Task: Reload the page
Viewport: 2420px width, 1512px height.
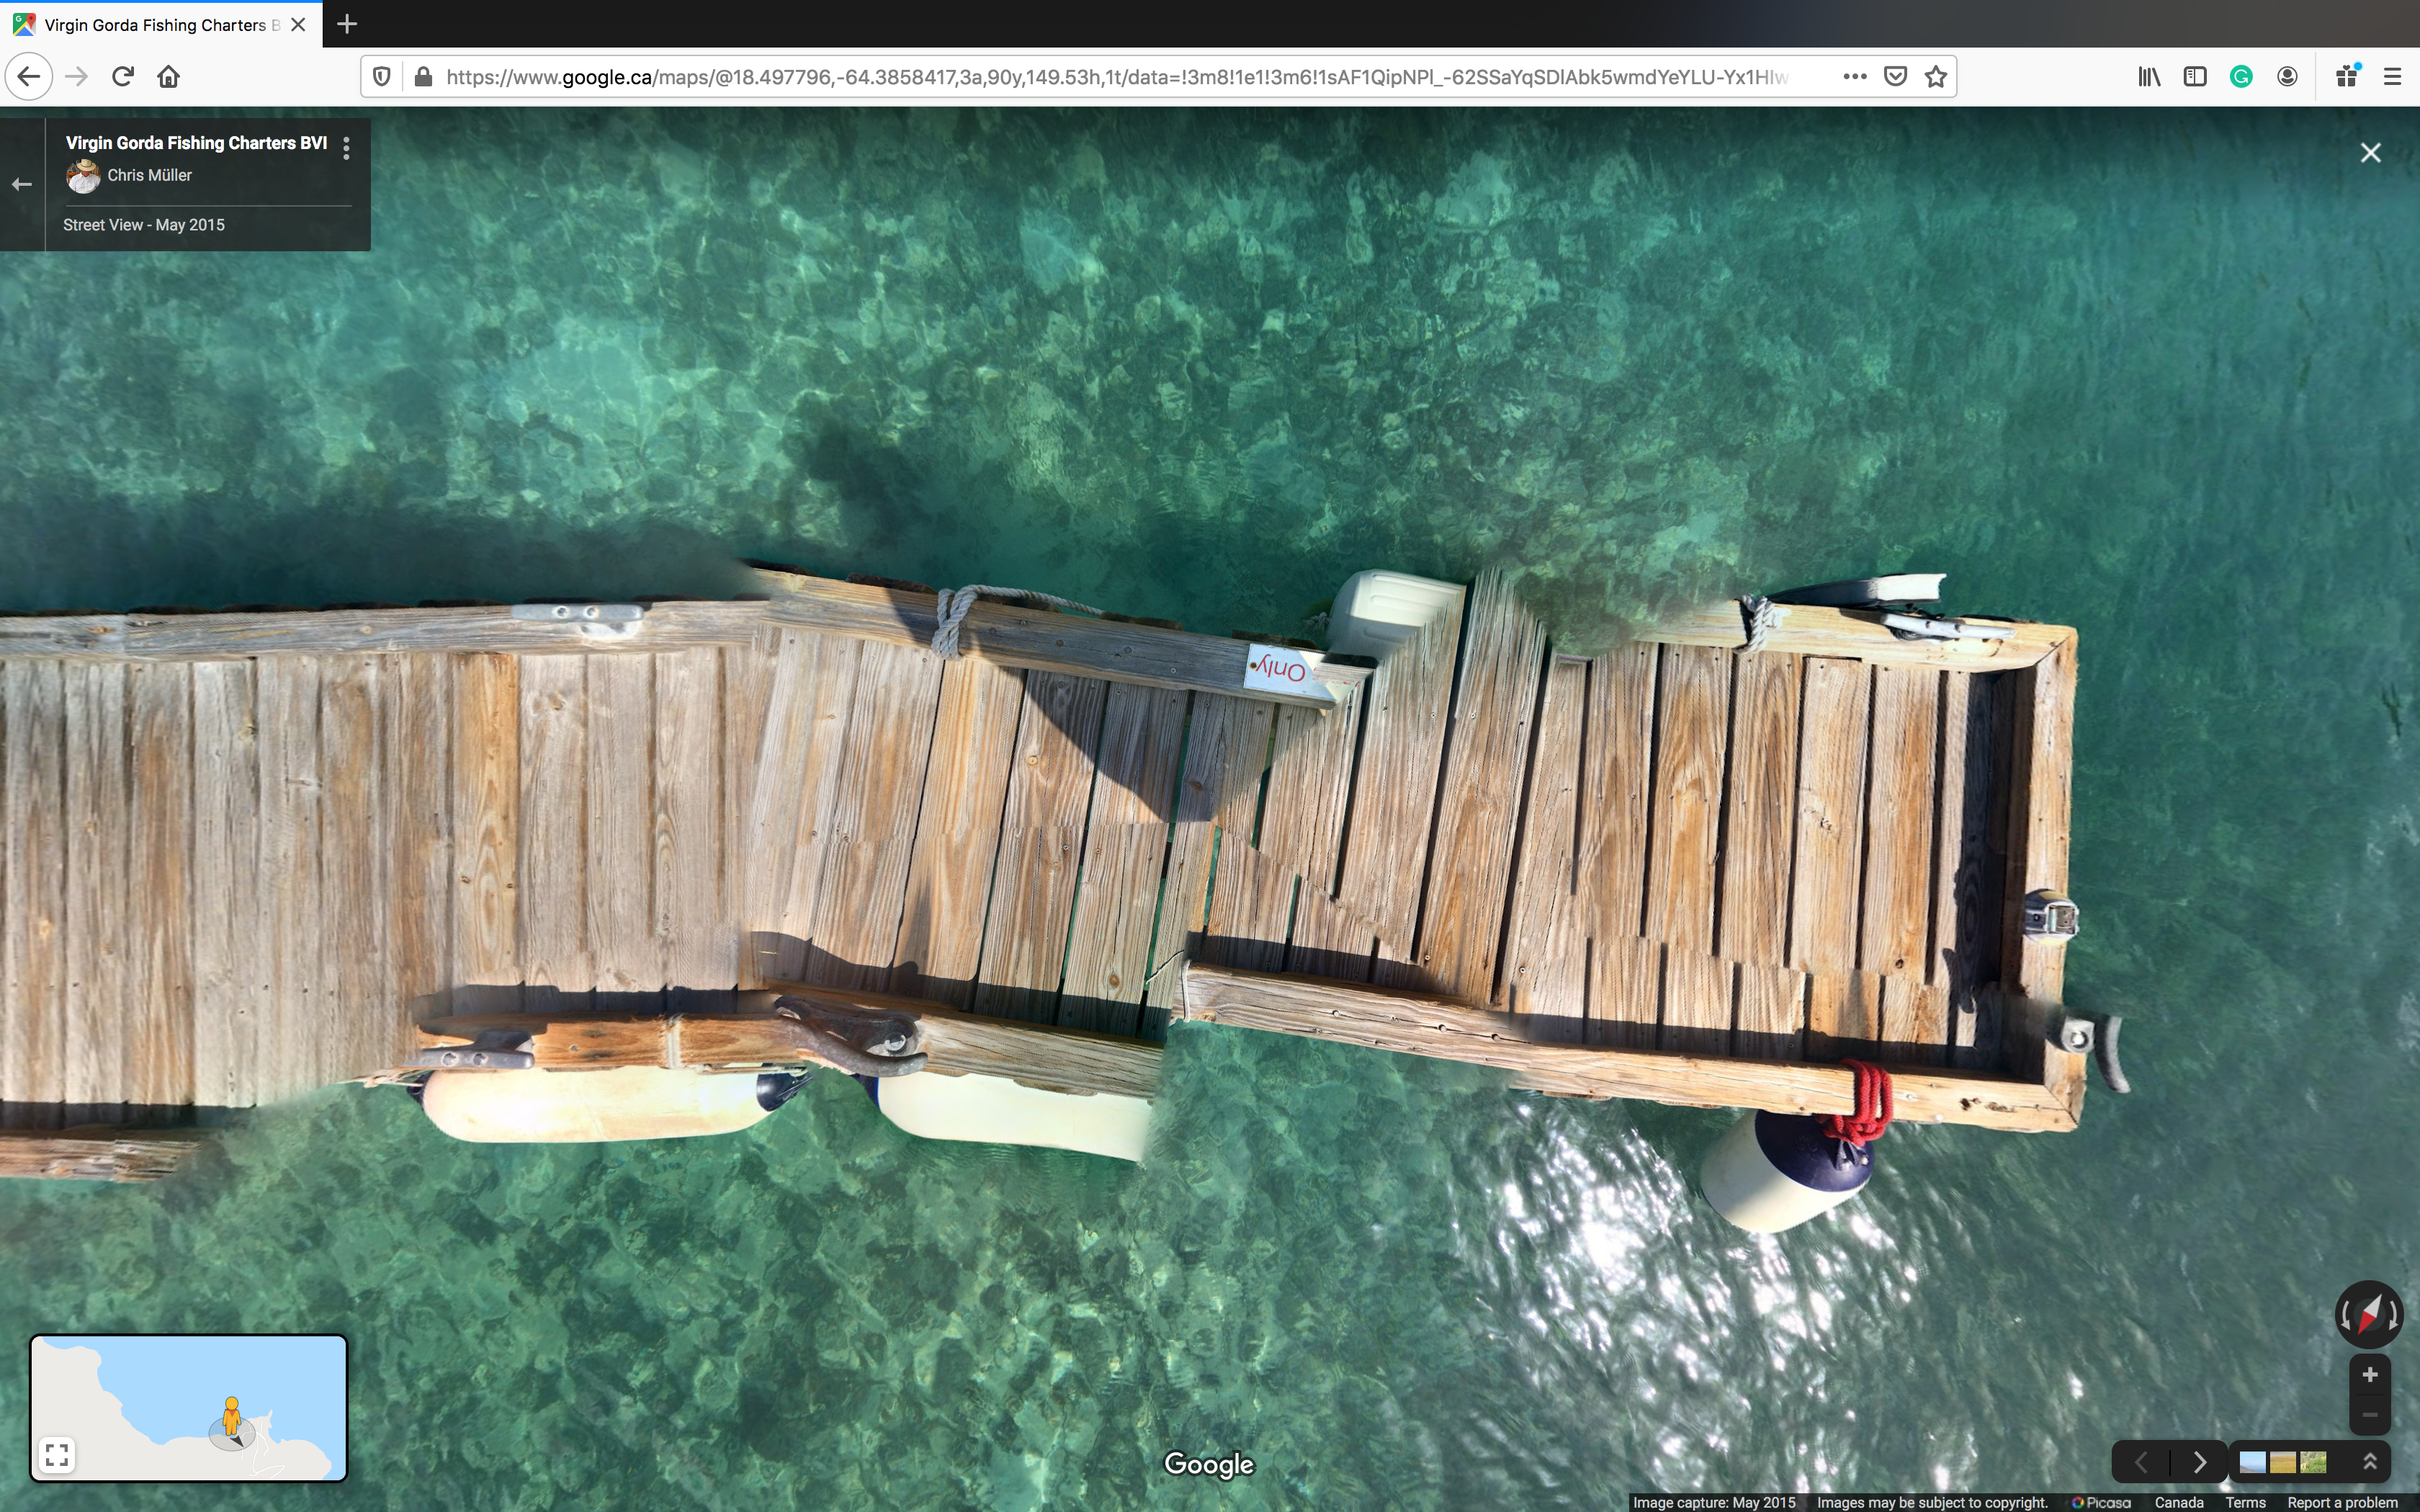Action: [x=123, y=77]
